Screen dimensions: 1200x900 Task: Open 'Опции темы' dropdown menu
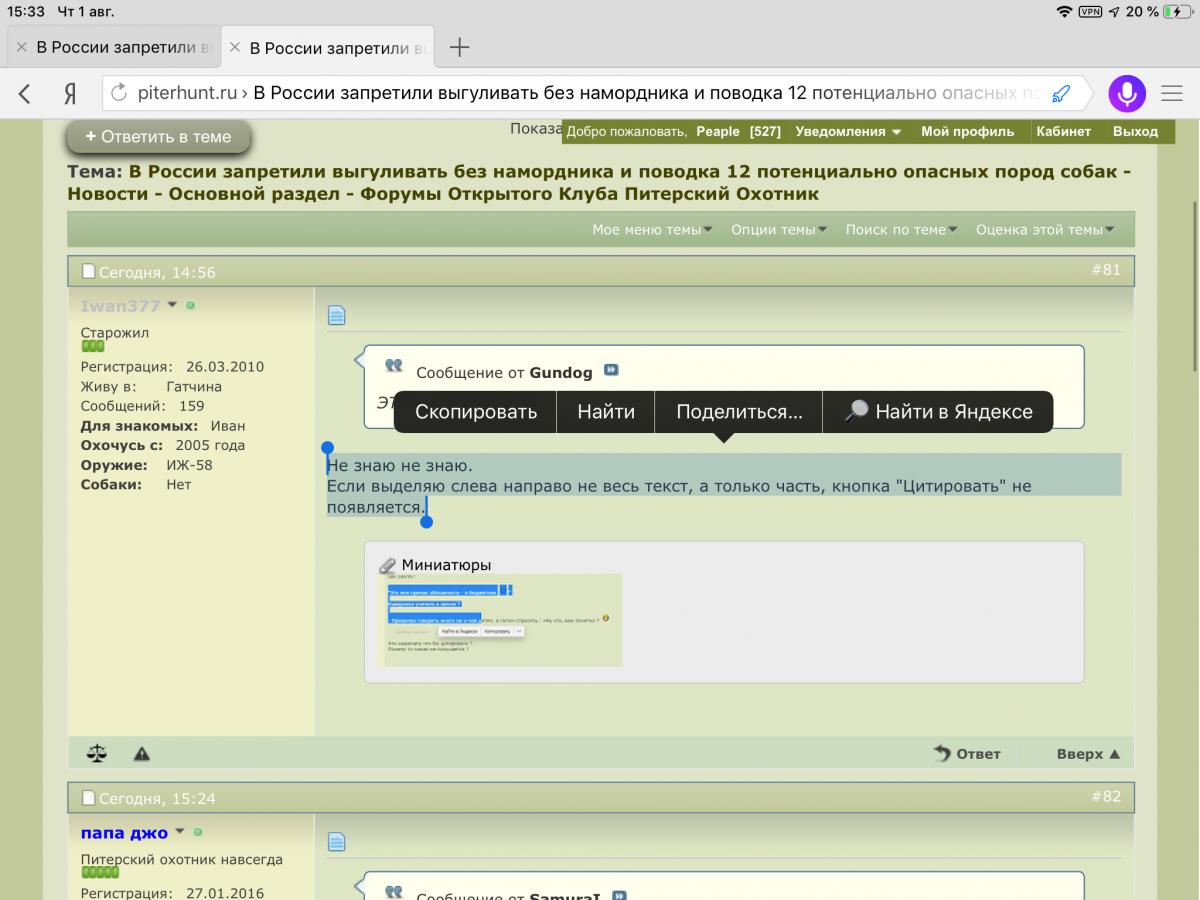click(x=778, y=230)
